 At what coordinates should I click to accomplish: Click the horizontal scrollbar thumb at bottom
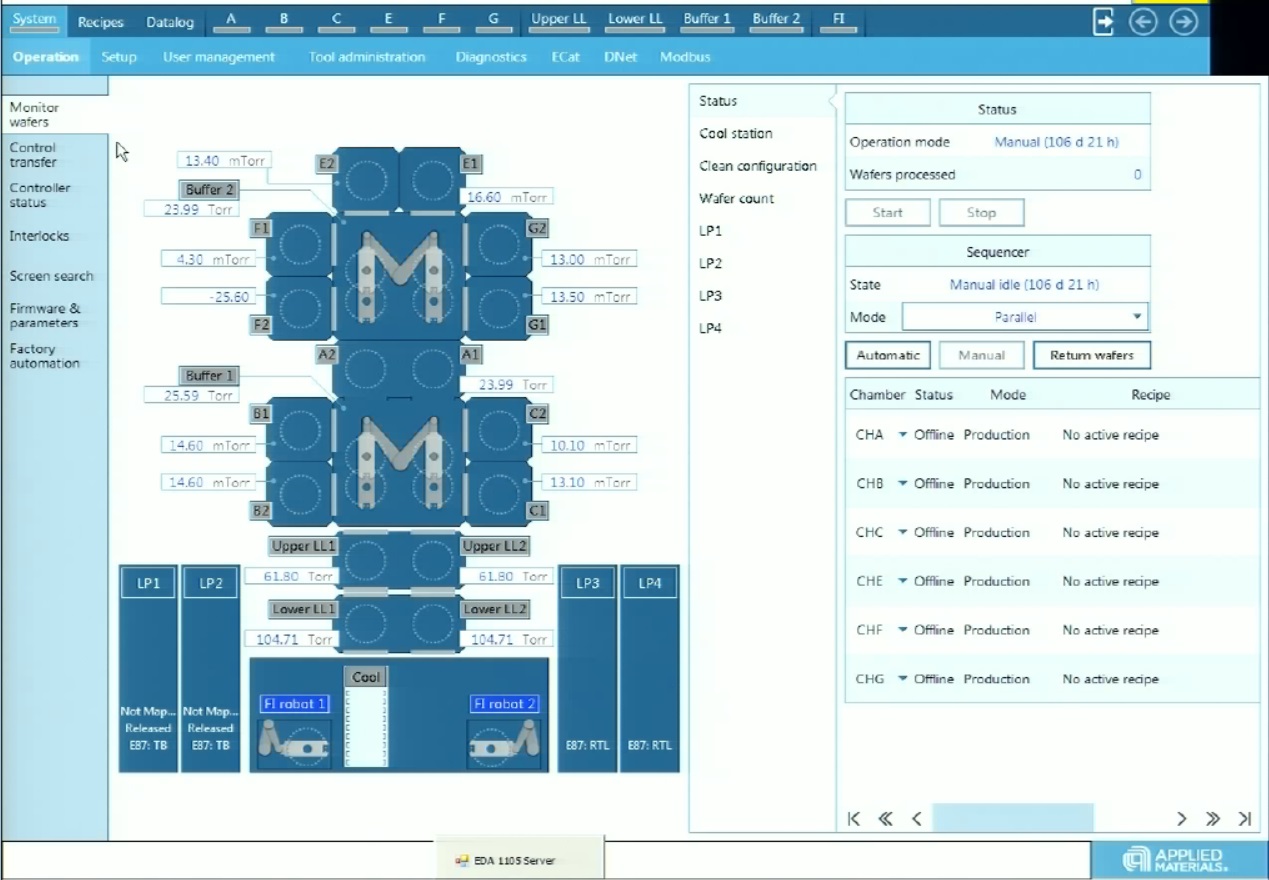point(1013,819)
